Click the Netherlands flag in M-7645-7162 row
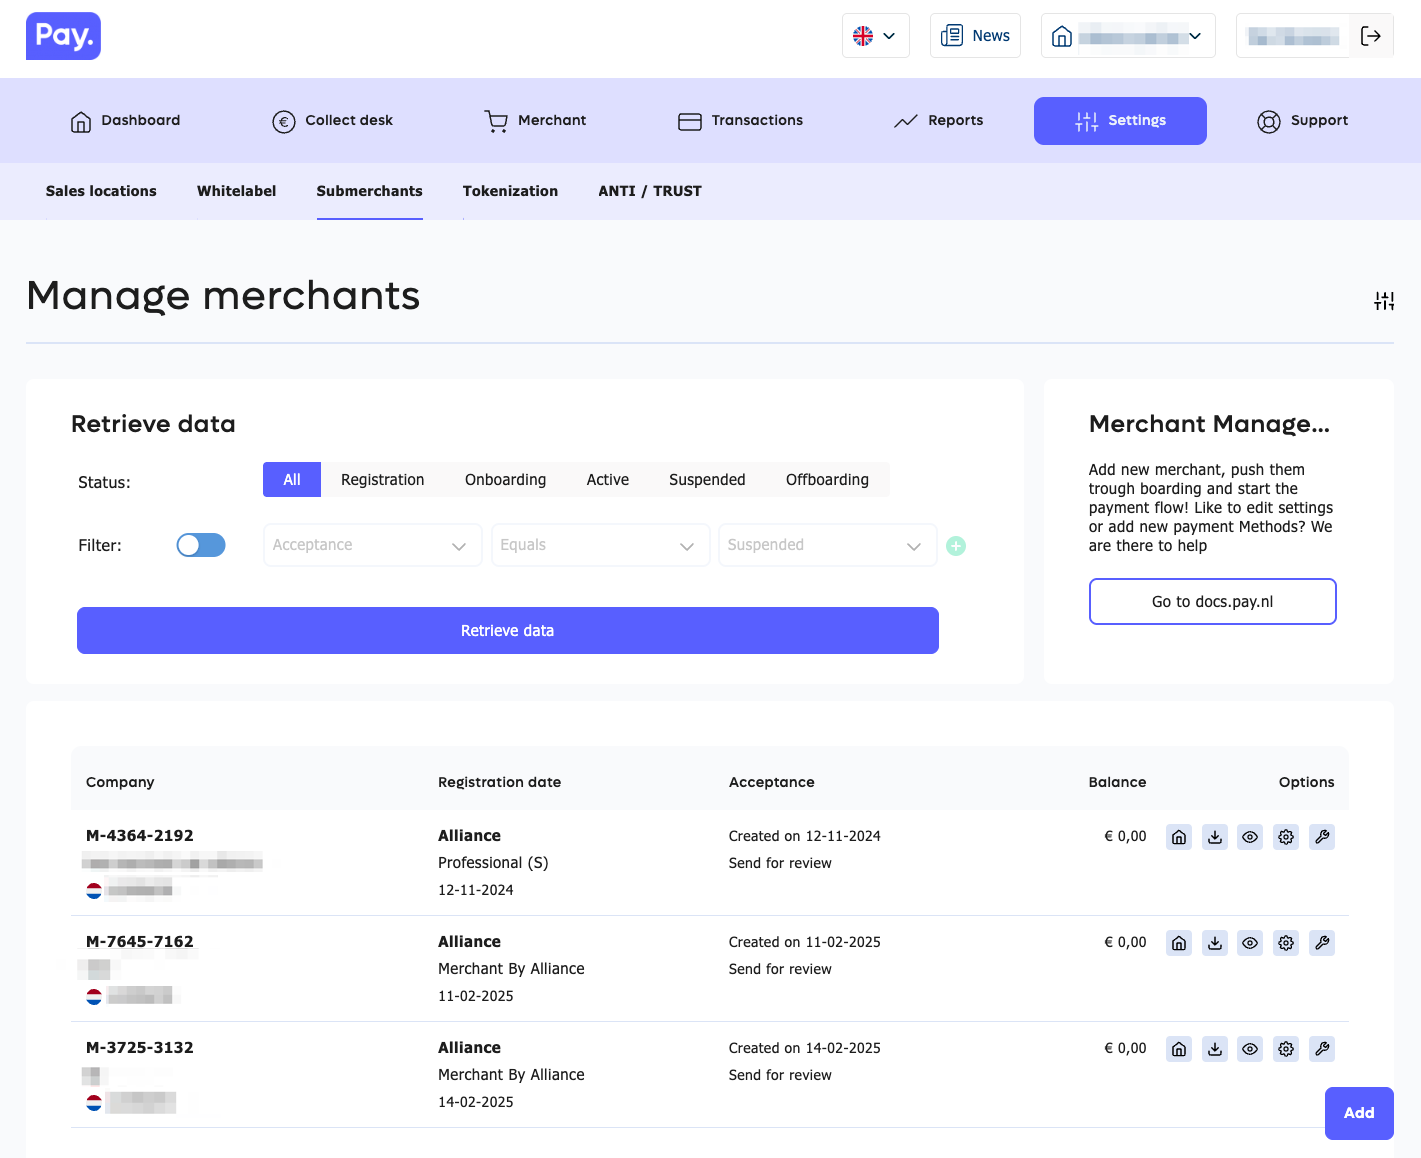Image resolution: width=1421 pixels, height=1158 pixels. pyautogui.click(x=94, y=996)
